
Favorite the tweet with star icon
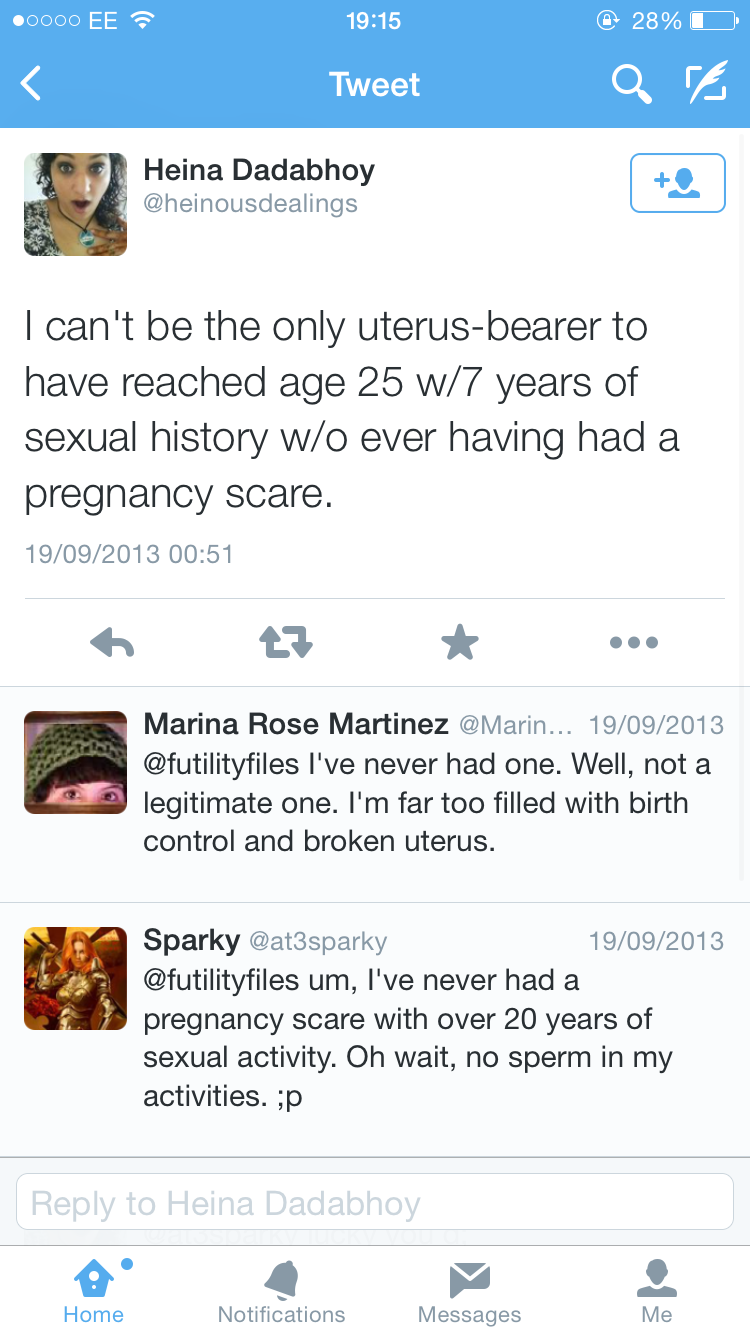pyautogui.click(x=460, y=643)
